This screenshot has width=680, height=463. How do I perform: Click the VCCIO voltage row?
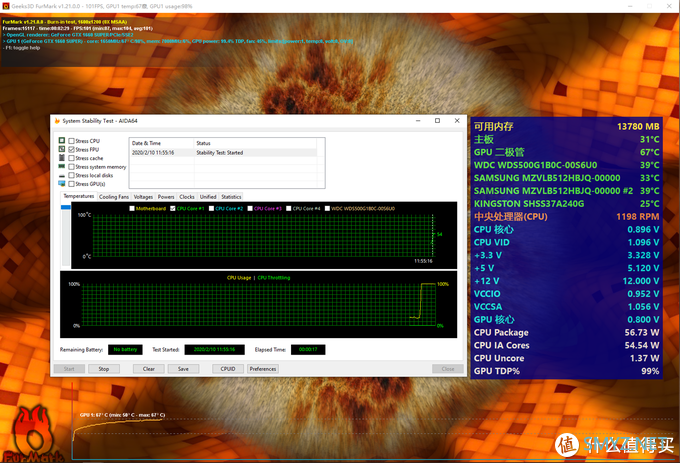566,294
